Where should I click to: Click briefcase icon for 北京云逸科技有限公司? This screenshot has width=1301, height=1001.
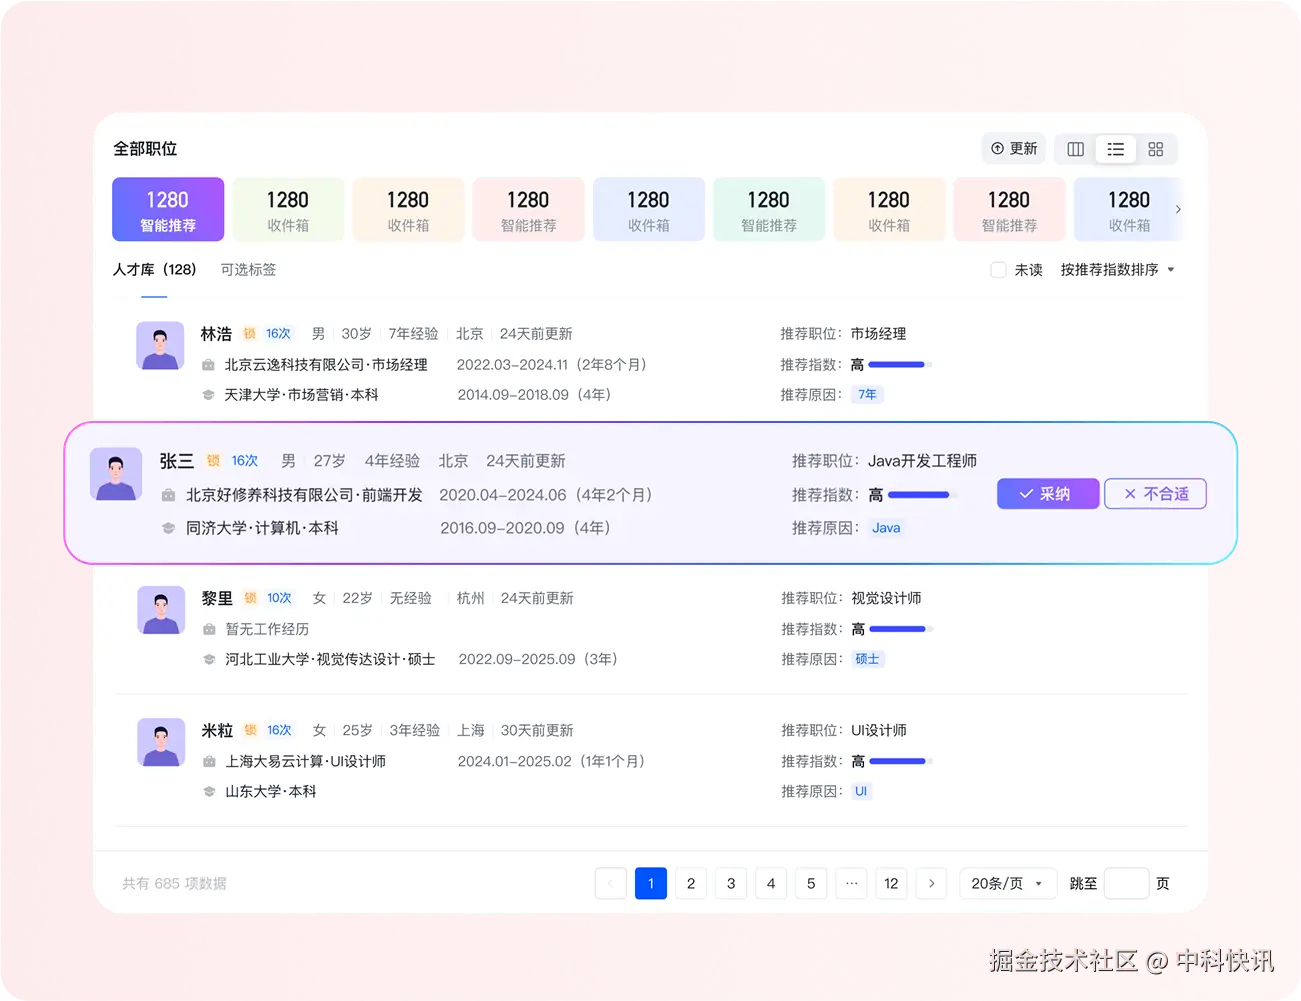(208, 365)
